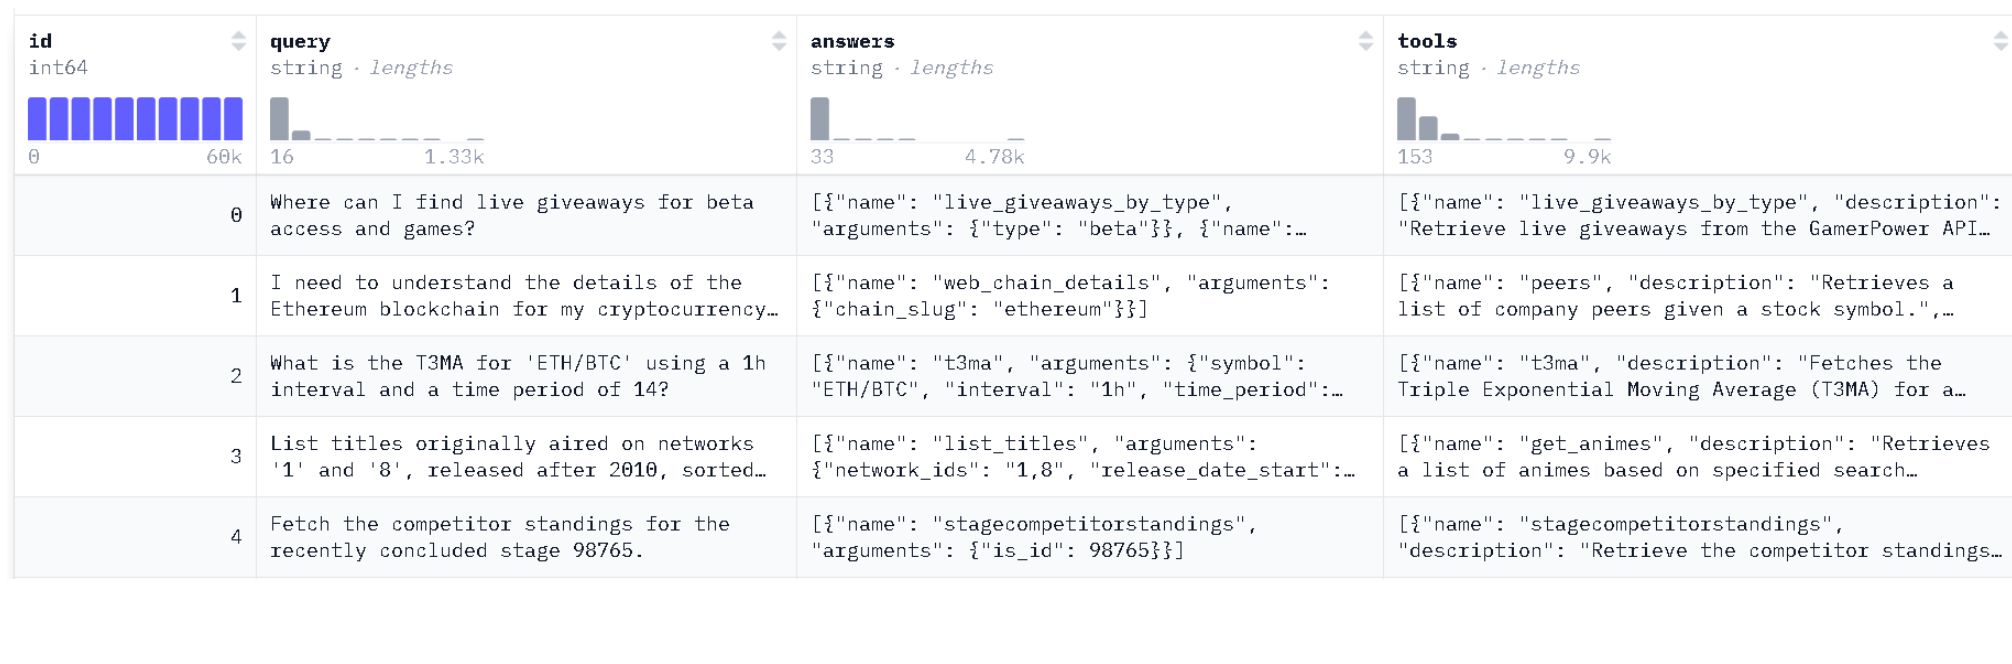Open the web_chain_details answers cell
This screenshot has height=664, width=2012.
pos(1090,296)
